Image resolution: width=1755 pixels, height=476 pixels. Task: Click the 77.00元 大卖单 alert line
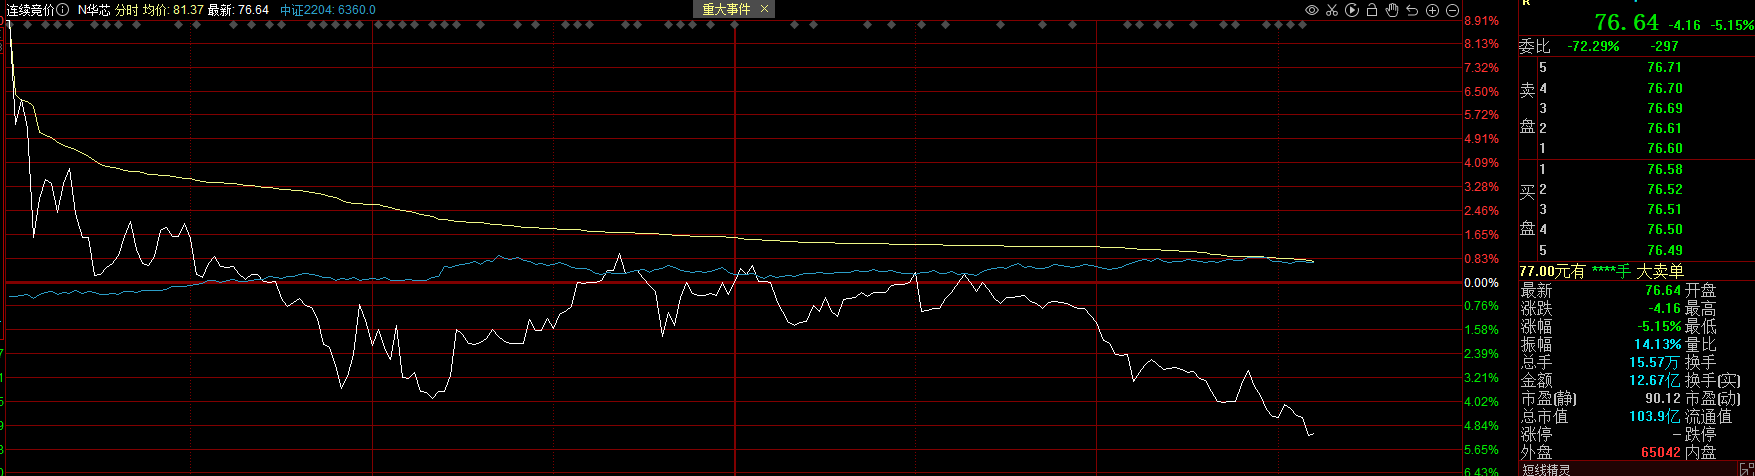[1600, 271]
